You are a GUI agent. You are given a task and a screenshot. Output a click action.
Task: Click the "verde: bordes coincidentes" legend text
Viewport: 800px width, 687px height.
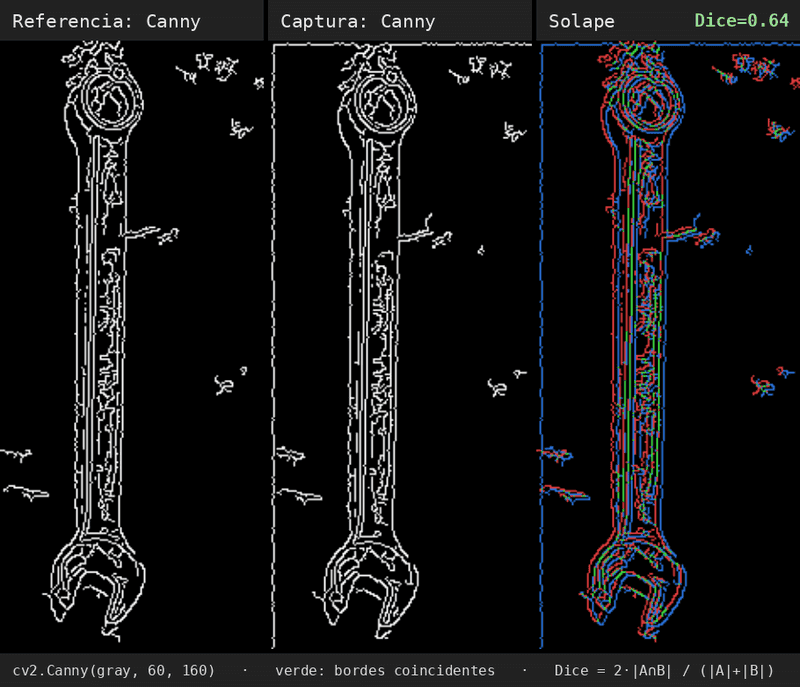[x=385, y=670]
